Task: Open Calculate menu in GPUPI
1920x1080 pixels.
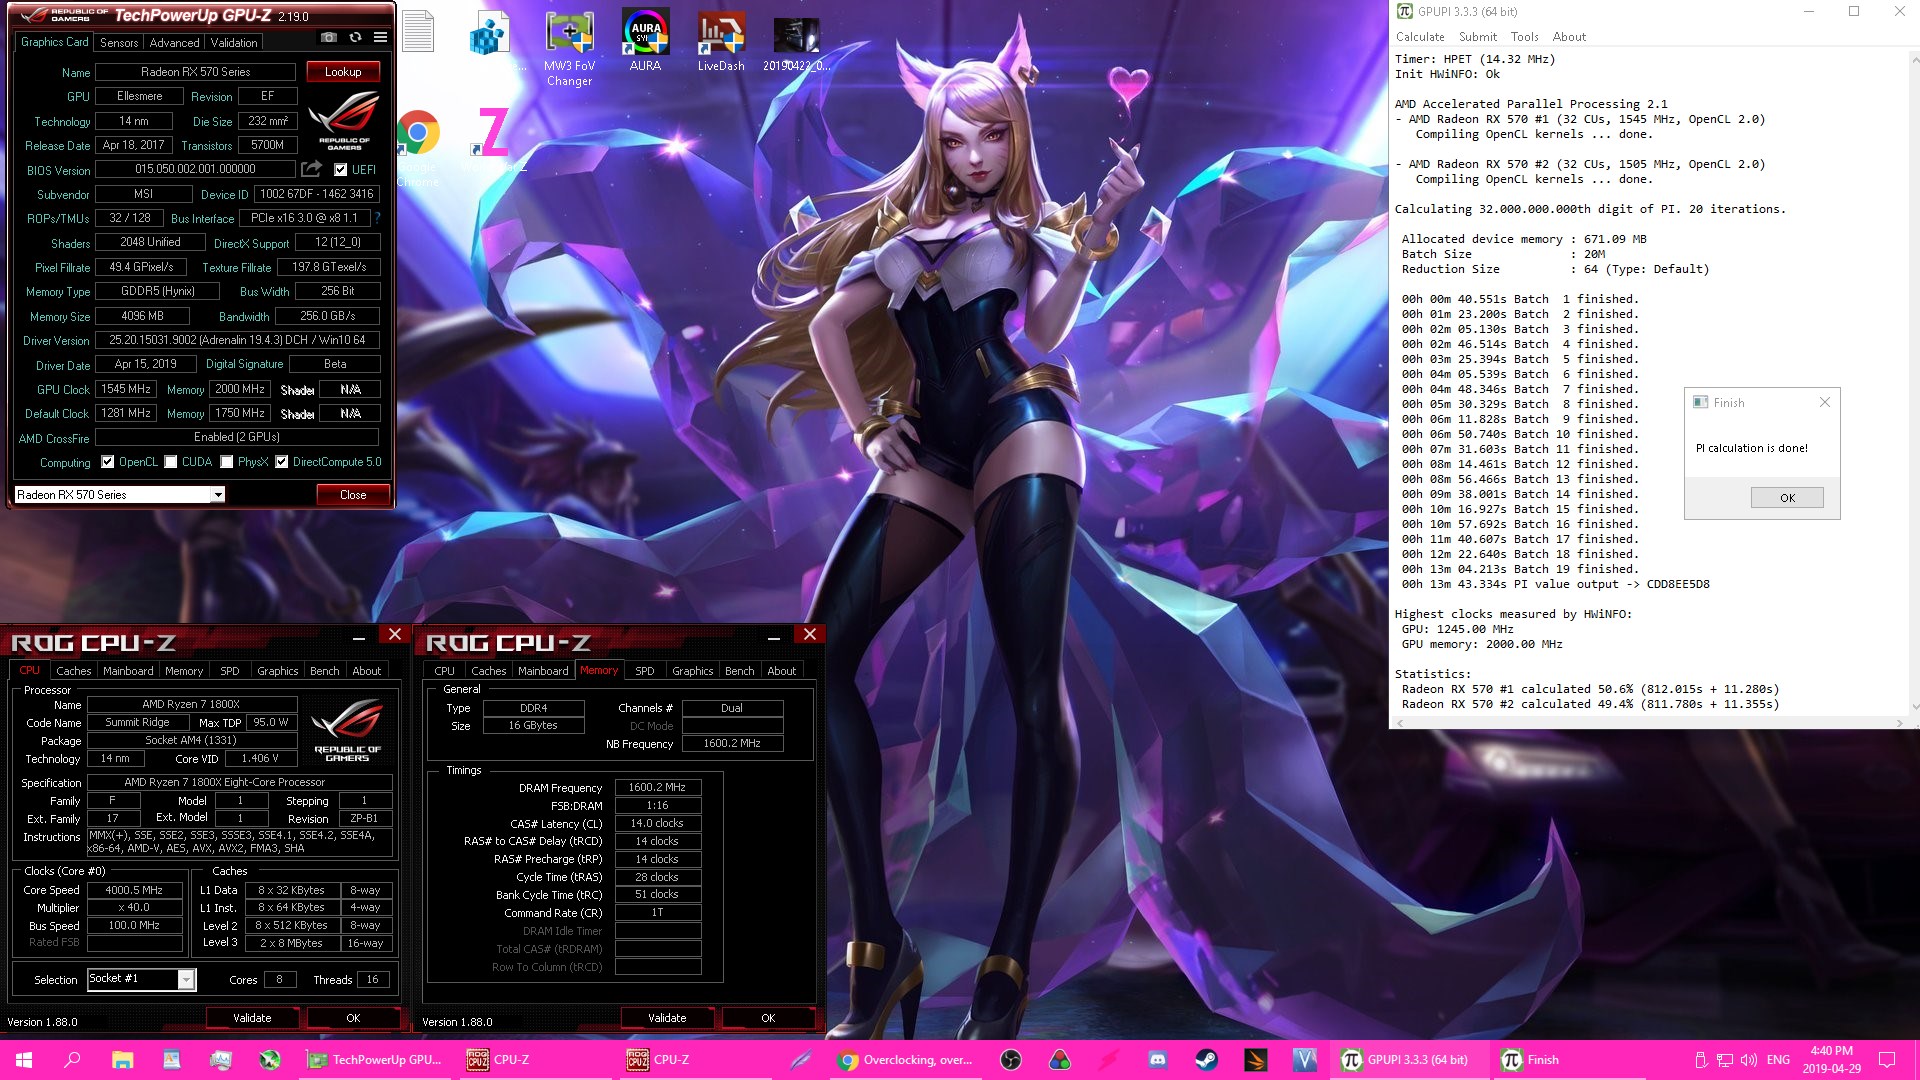Action: [x=1420, y=37]
